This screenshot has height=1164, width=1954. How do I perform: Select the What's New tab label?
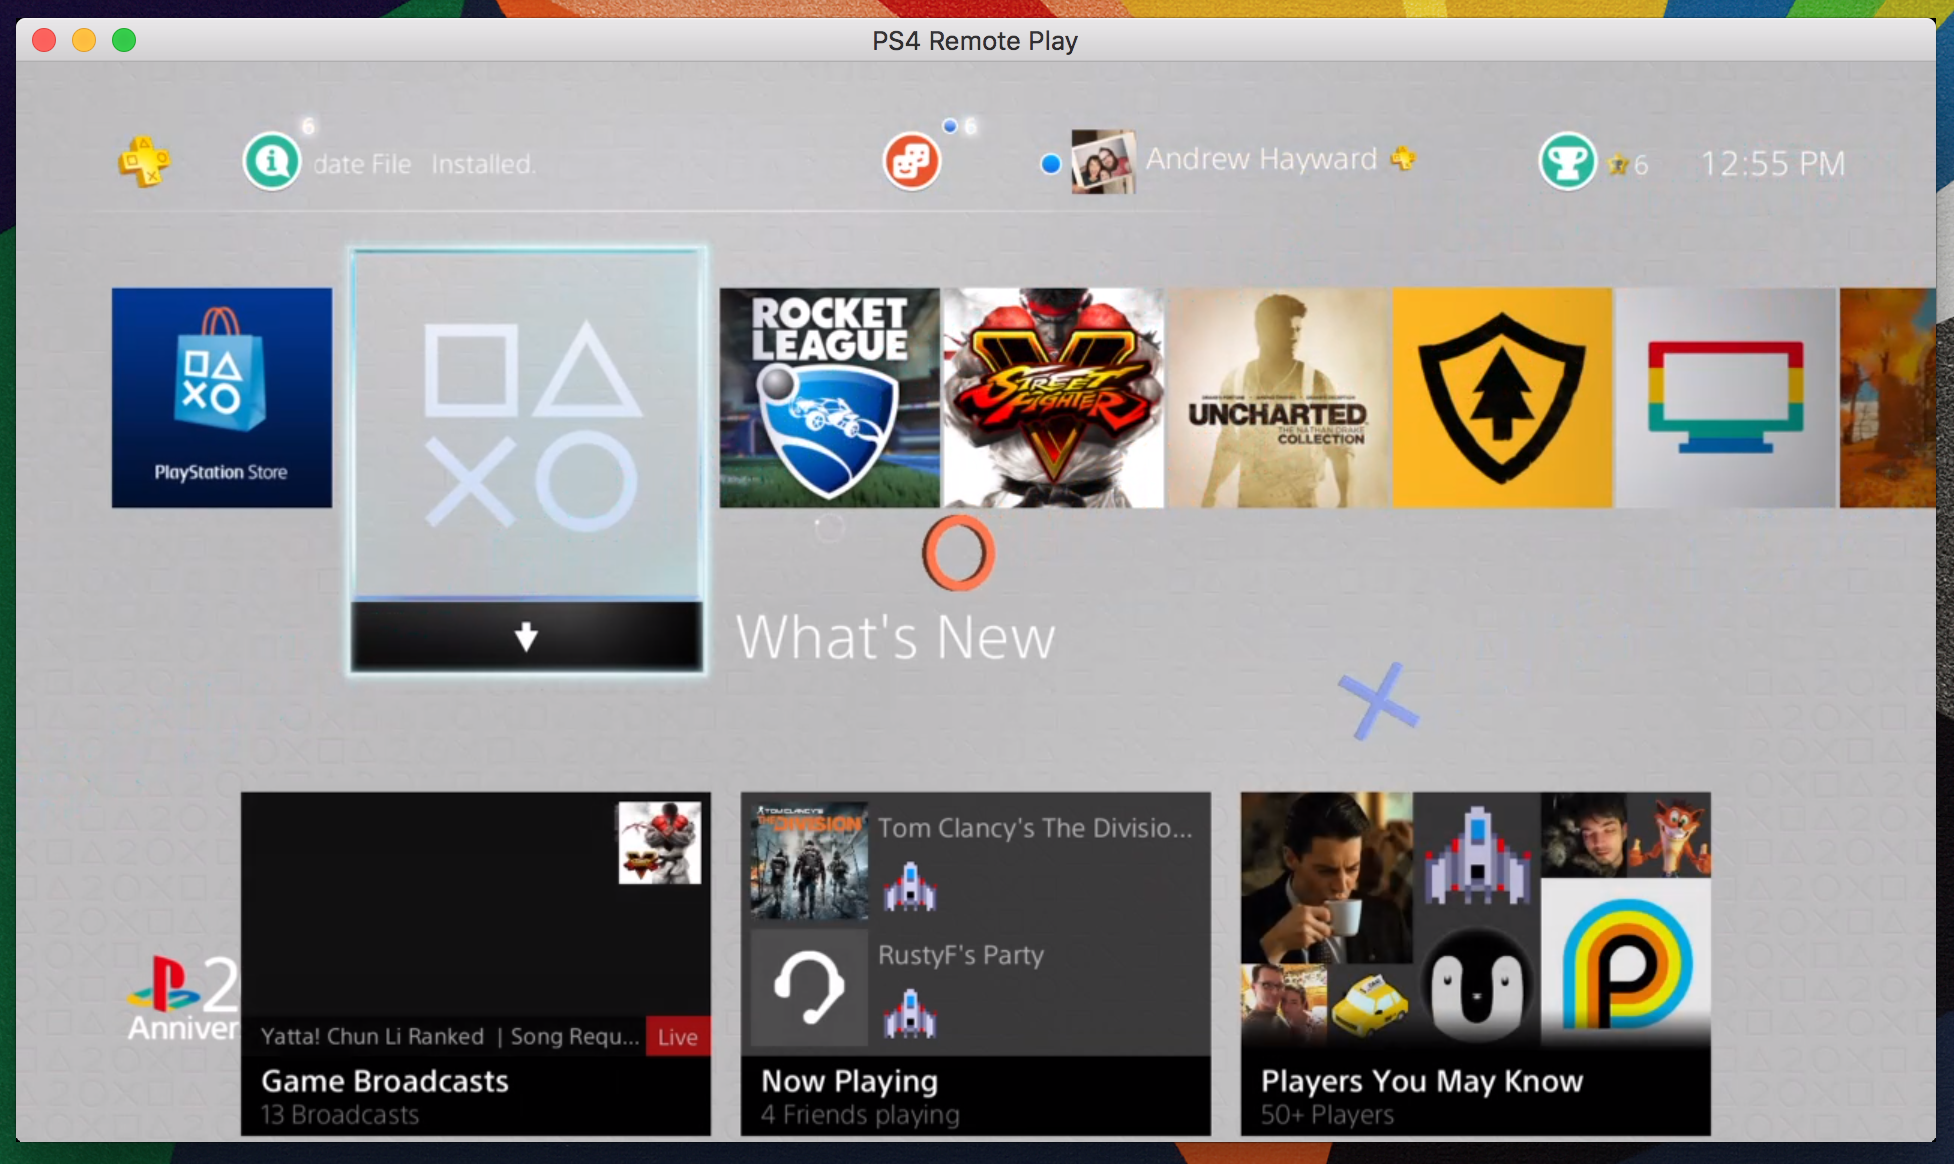[892, 636]
